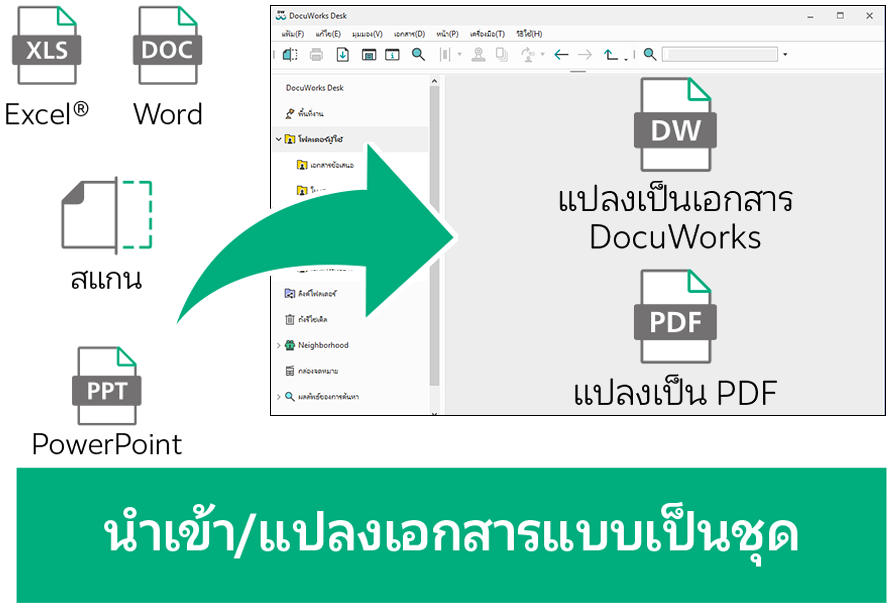
Task: Expand the Neighborhood tree item
Action: pyautogui.click(x=277, y=346)
